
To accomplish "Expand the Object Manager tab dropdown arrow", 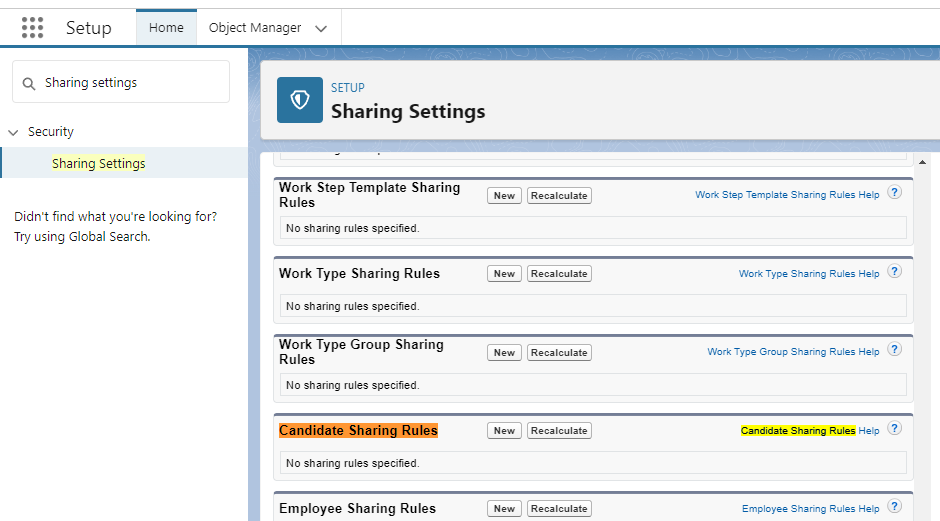I will tap(321, 29).
